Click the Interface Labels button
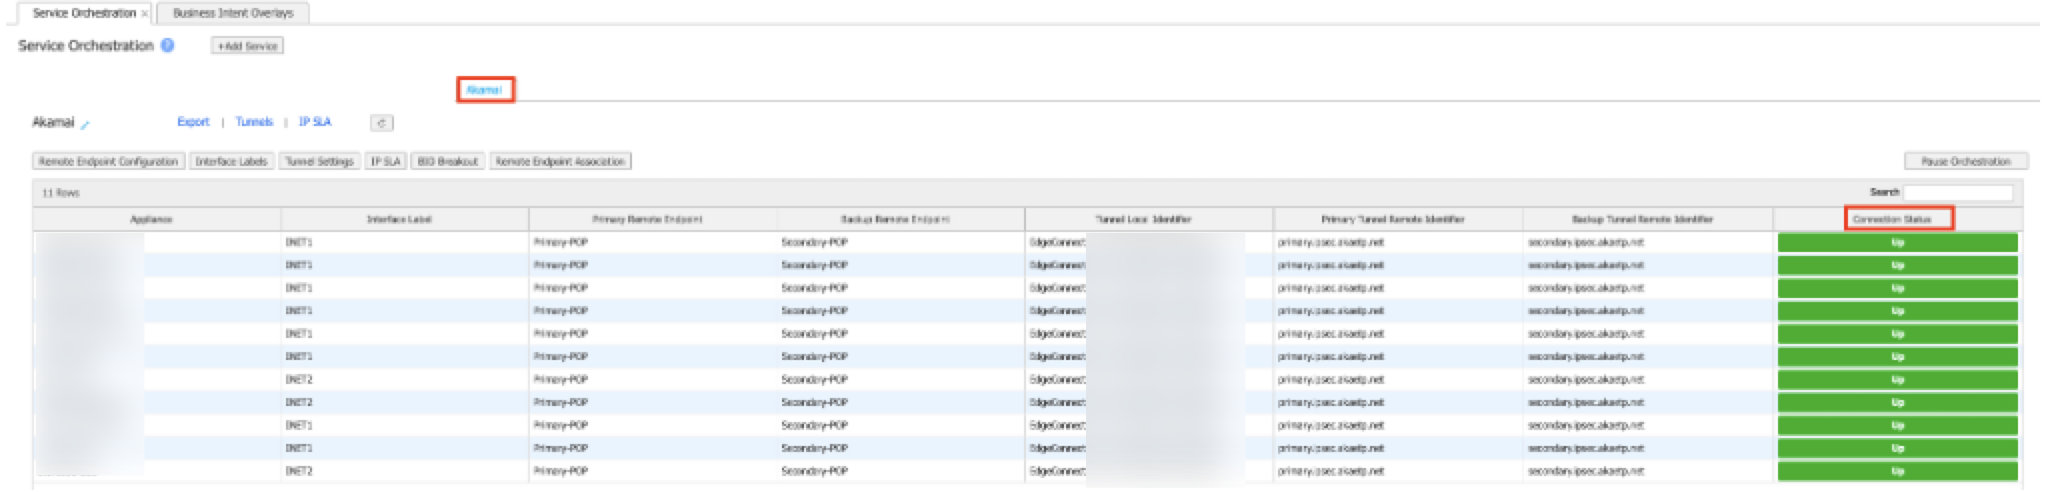The image size is (2048, 492). tap(231, 161)
